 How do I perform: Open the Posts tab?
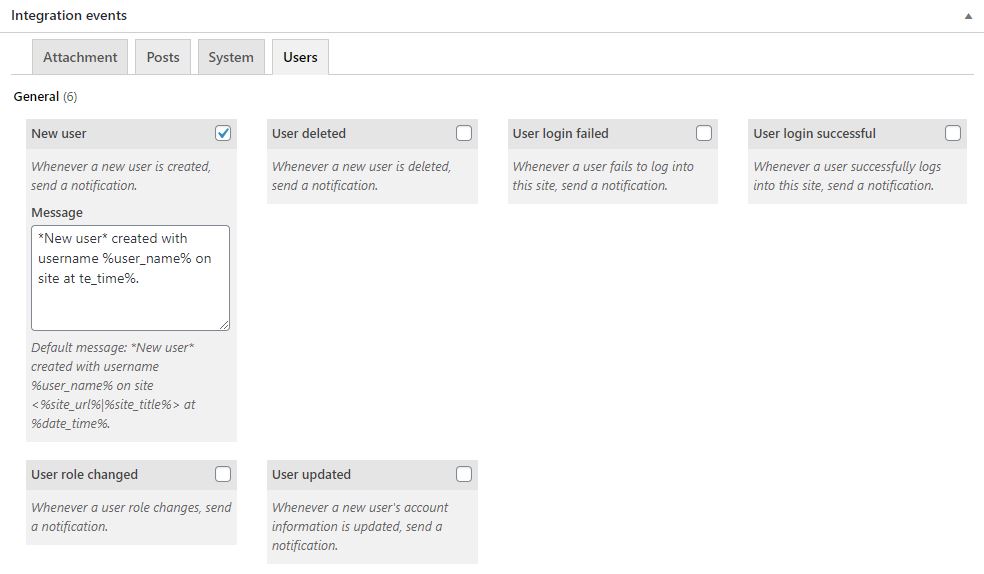click(163, 57)
